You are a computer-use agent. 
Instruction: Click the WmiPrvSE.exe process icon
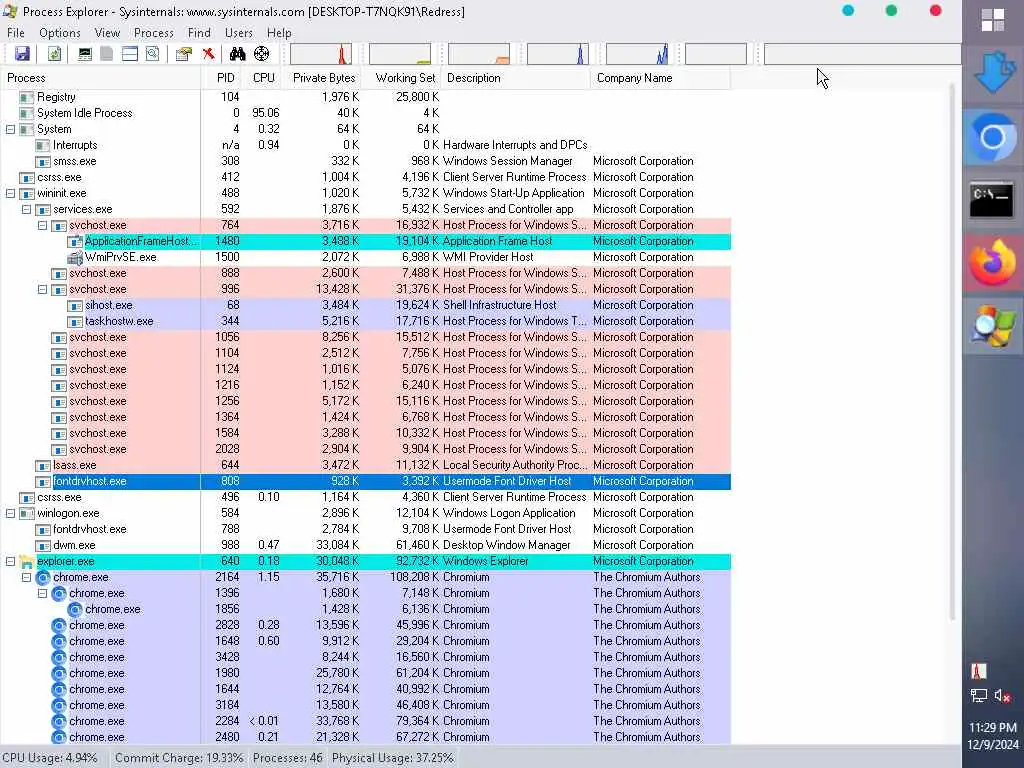click(x=75, y=257)
